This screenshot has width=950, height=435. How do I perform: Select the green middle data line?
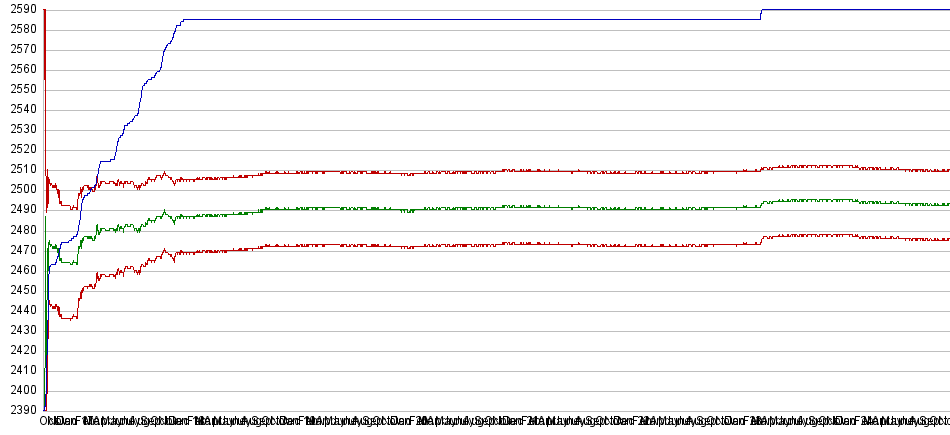(500, 207)
